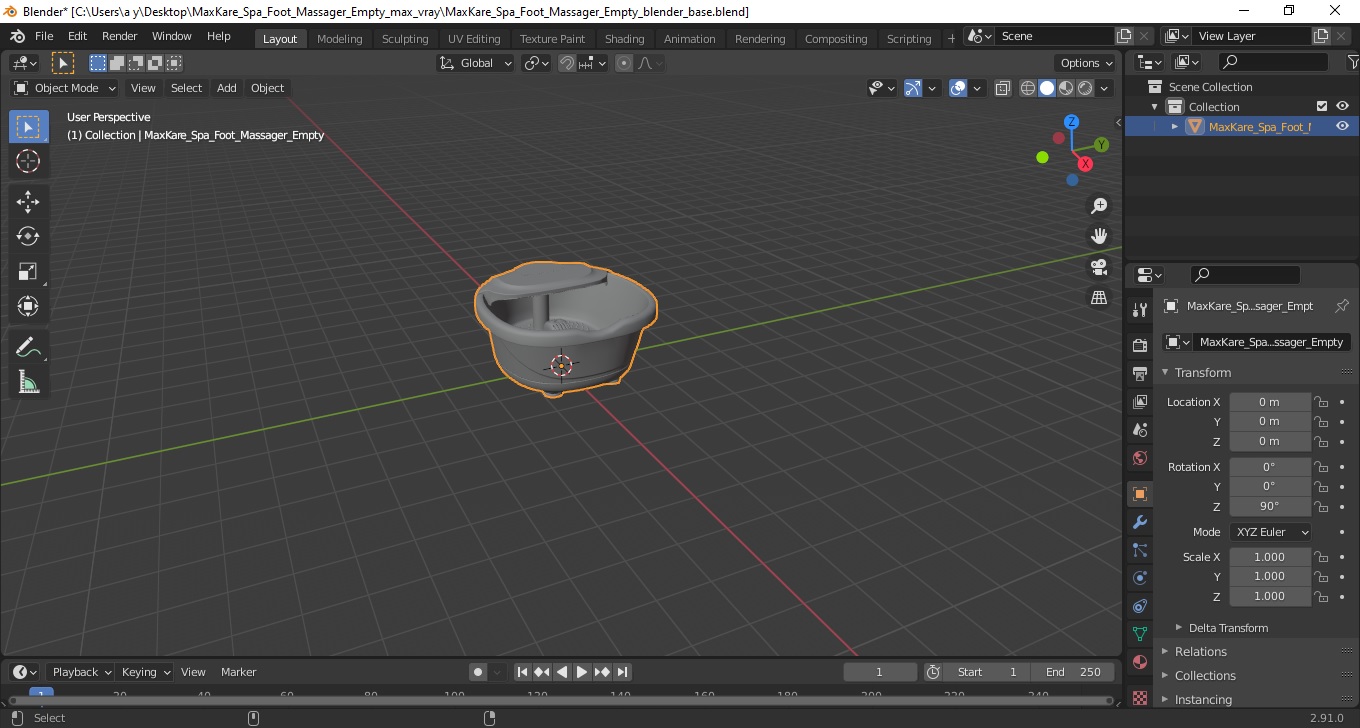Select the Scale tool

28,271
